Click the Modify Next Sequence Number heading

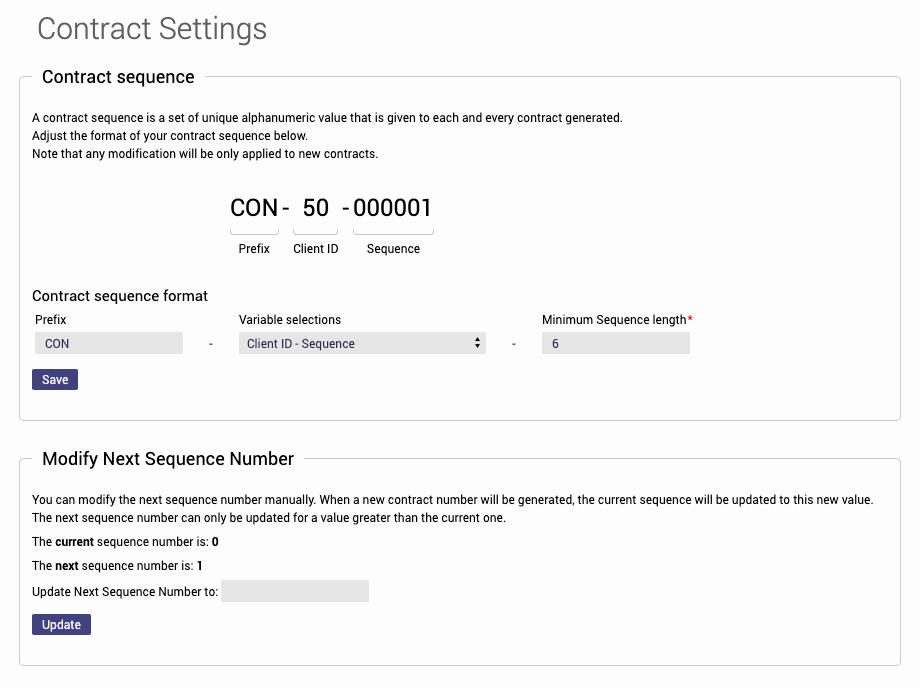(168, 459)
